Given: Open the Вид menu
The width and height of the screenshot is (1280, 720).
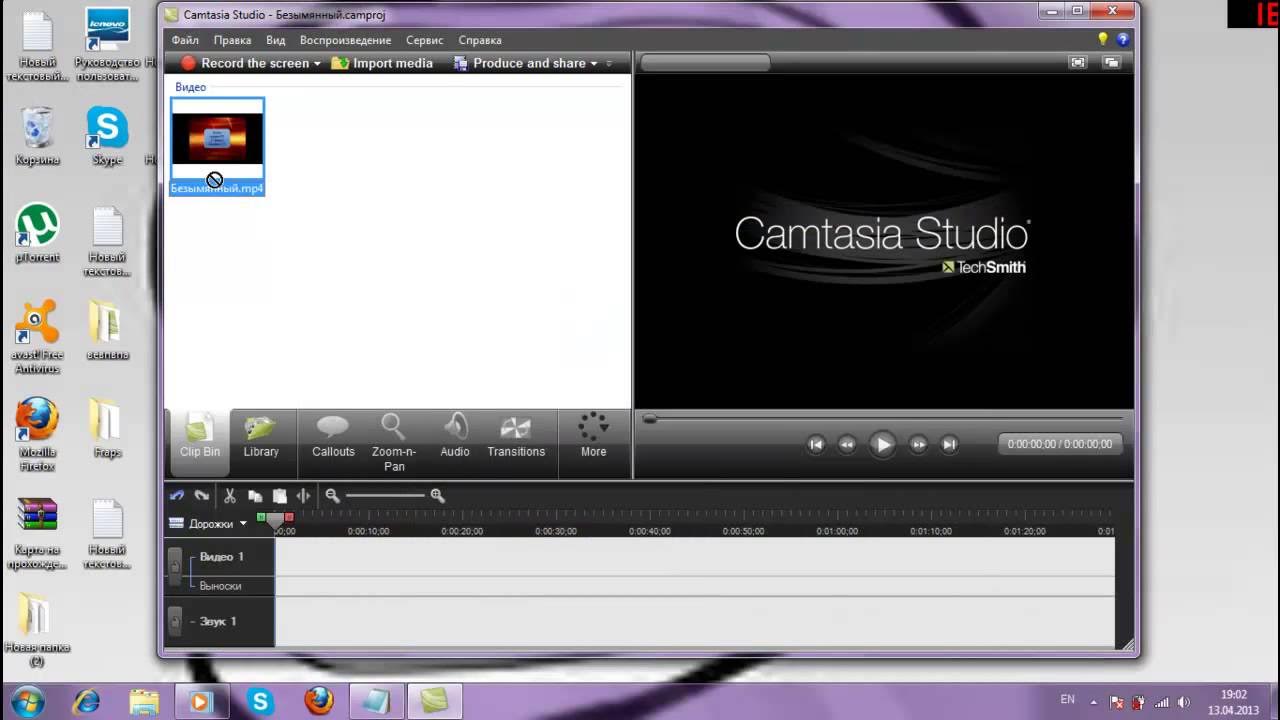Looking at the screenshot, I should pos(276,40).
